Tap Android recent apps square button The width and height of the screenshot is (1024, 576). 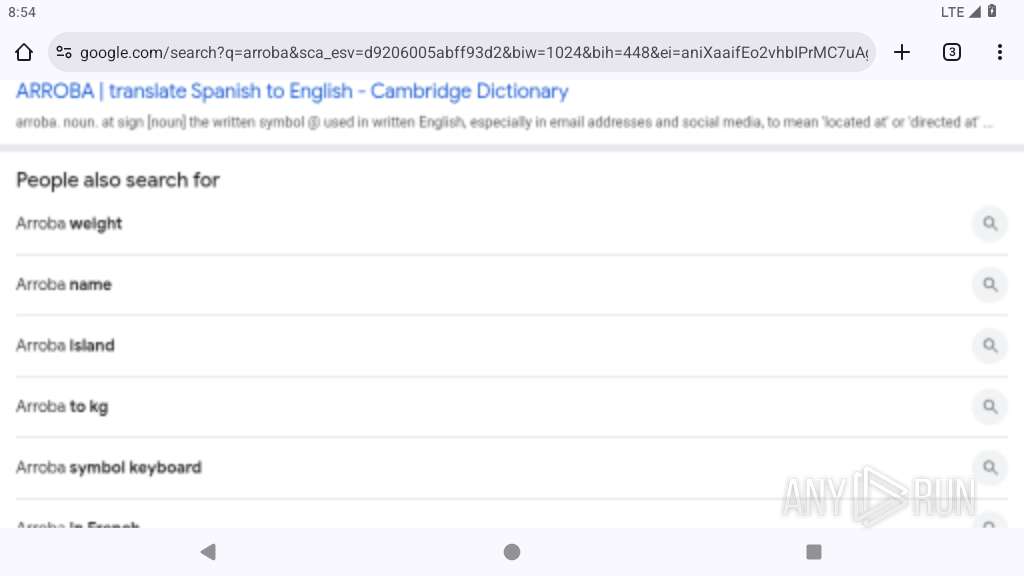pyautogui.click(x=814, y=552)
